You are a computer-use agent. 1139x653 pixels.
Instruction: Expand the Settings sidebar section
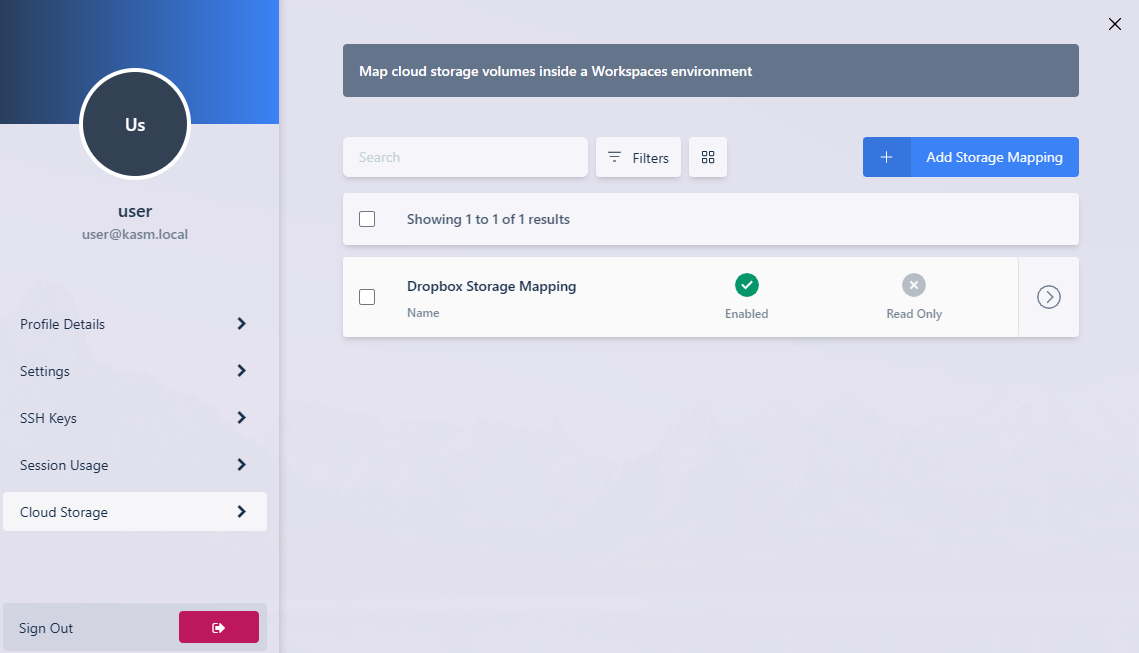pyautogui.click(x=135, y=371)
